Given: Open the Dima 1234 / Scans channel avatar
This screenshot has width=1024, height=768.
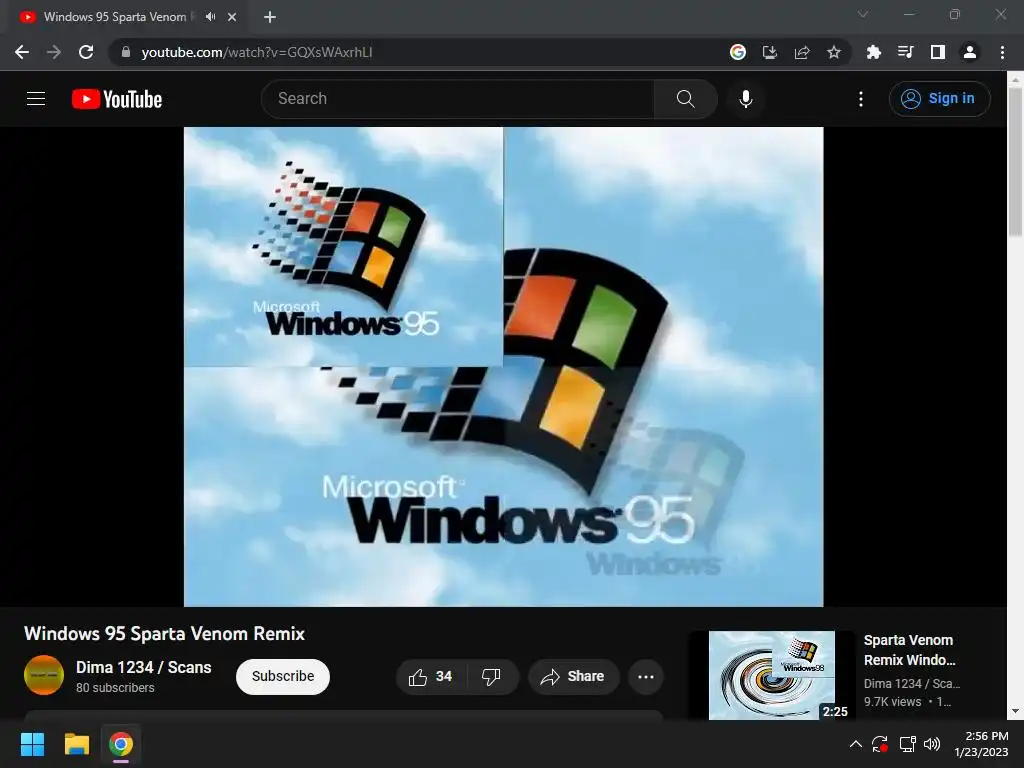Looking at the screenshot, I should 44,675.
